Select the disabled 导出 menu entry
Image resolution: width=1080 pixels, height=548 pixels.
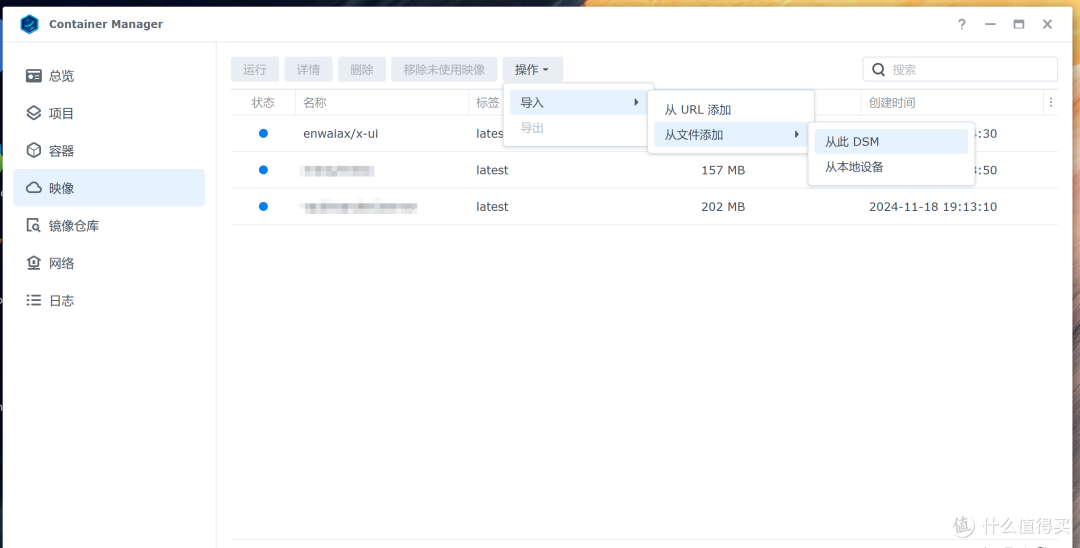coord(577,127)
